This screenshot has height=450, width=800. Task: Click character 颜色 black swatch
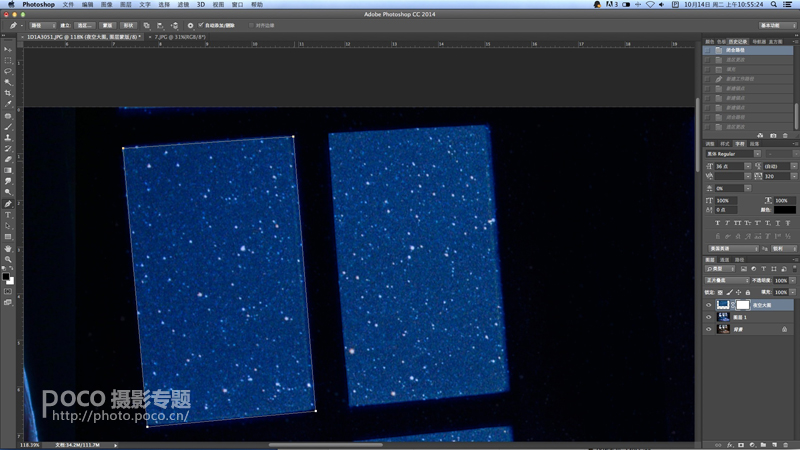coord(785,210)
